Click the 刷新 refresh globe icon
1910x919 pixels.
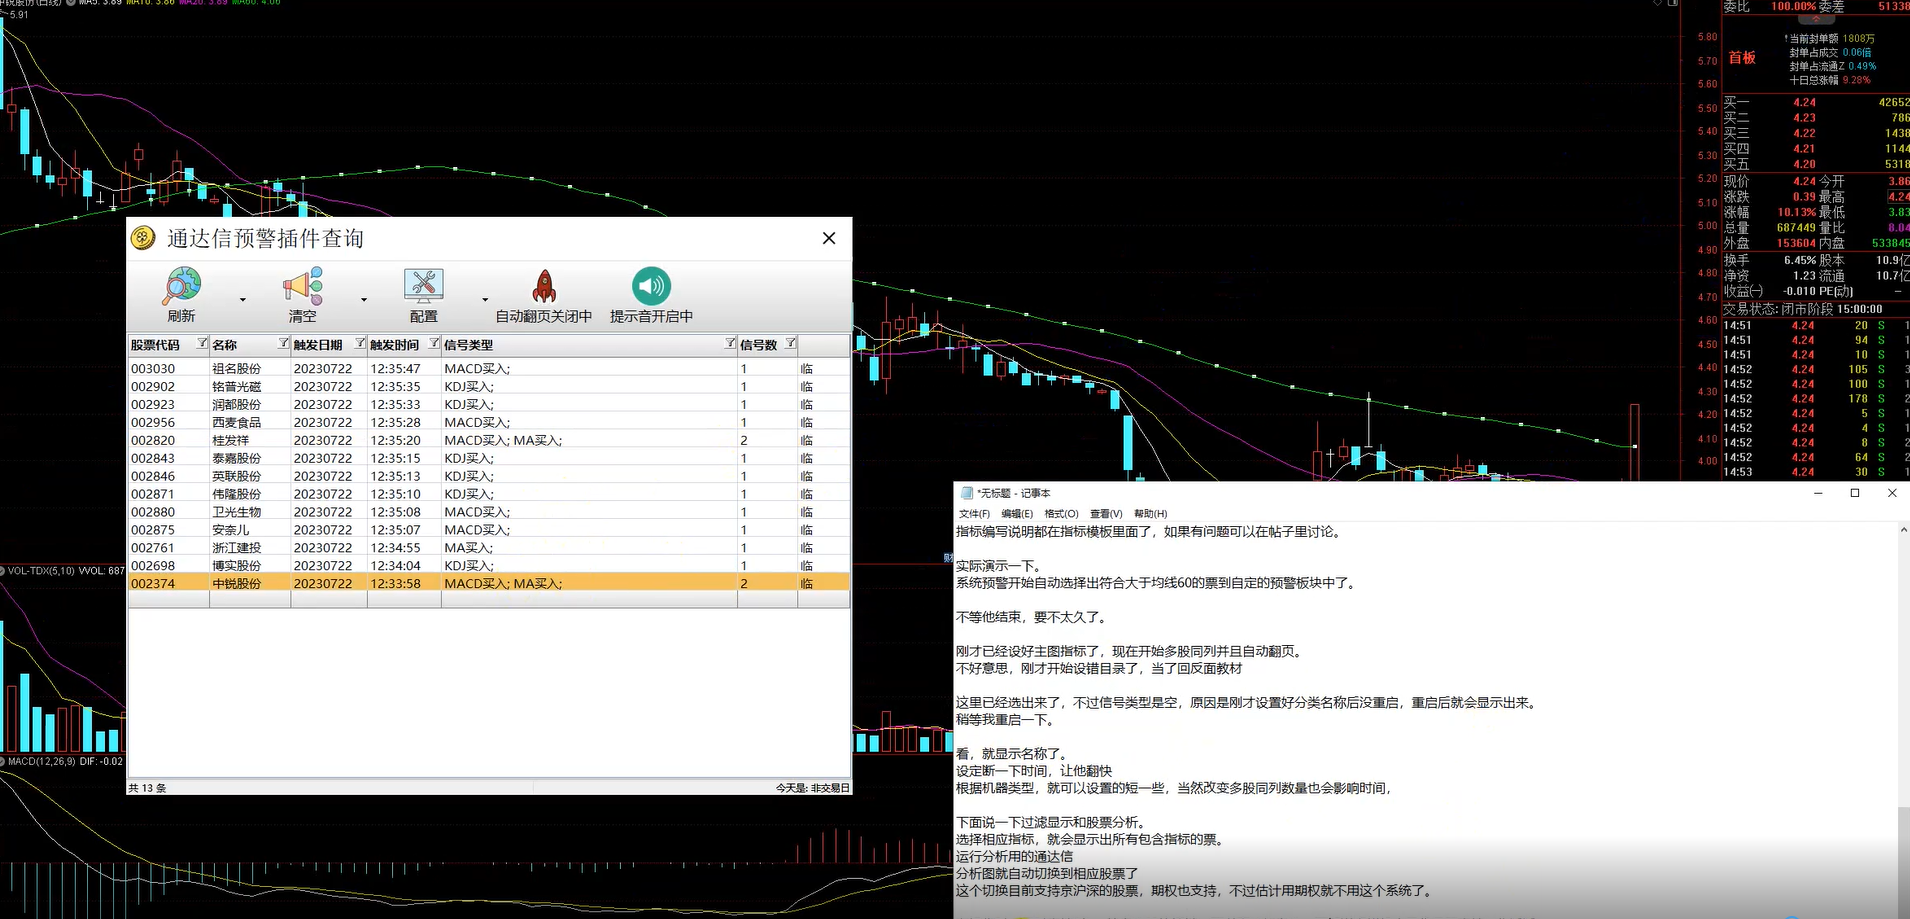(182, 286)
